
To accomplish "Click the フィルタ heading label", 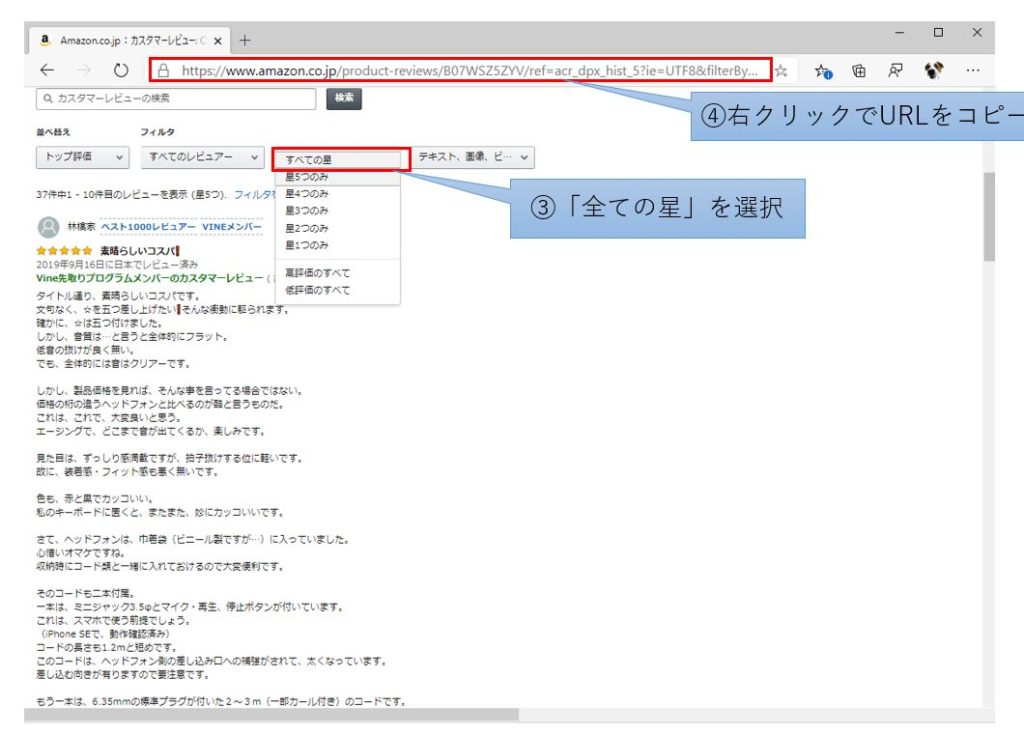I will pyautogui.click(x=157, y=132).
